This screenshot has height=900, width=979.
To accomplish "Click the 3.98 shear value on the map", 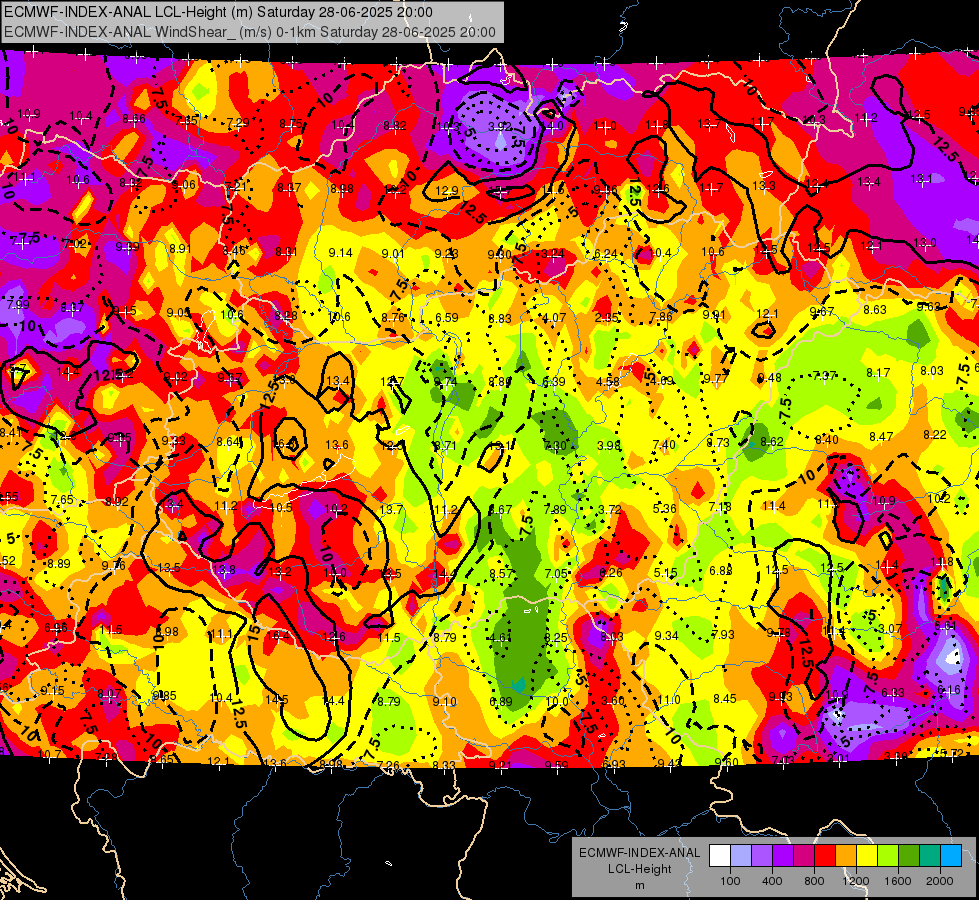I will point(609,445).
